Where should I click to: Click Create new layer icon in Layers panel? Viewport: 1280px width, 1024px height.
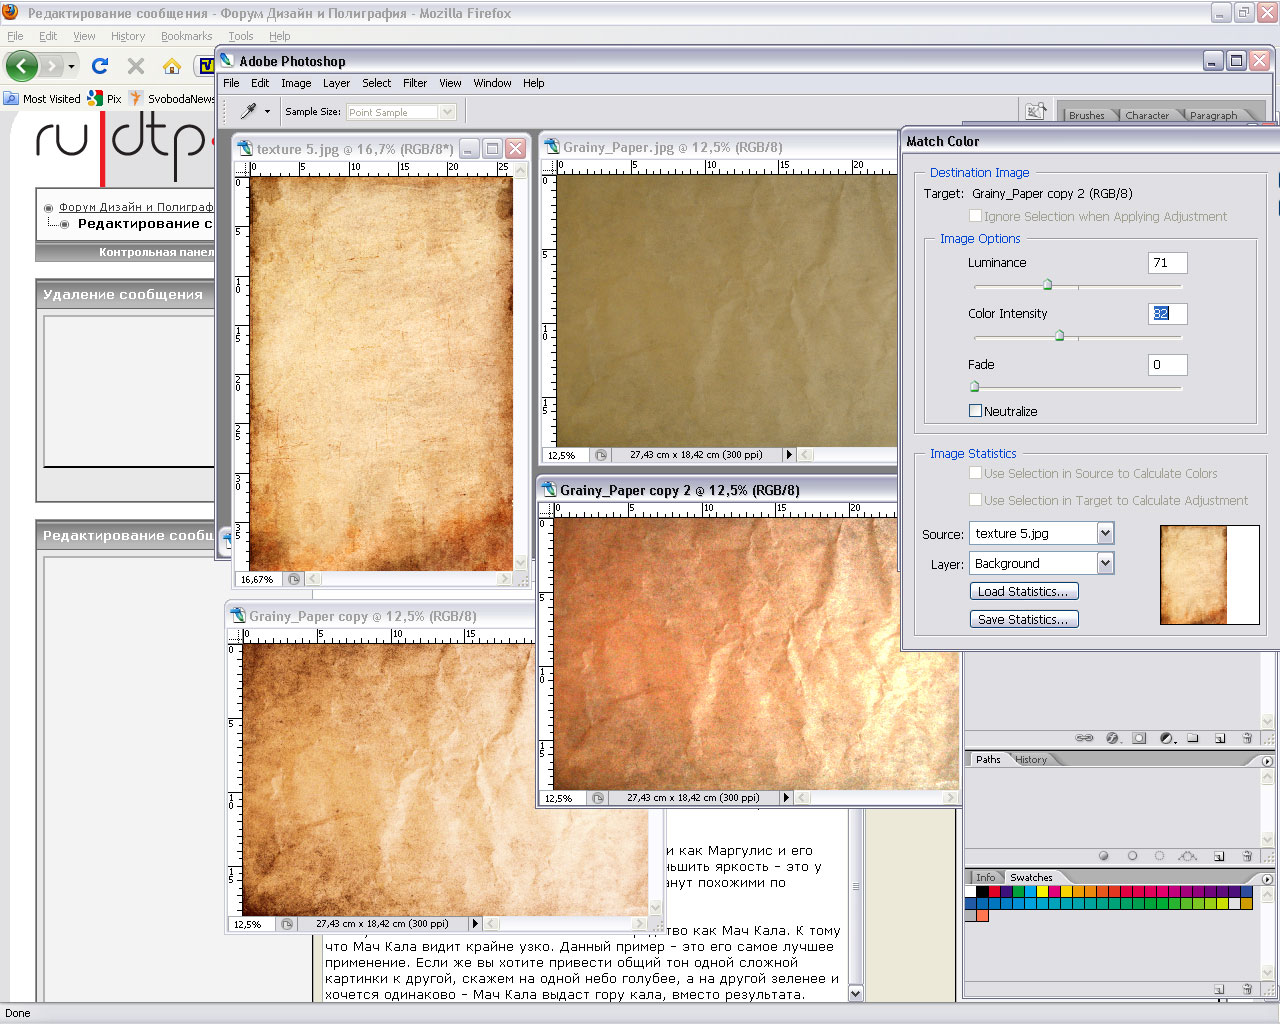[1220, 738]
